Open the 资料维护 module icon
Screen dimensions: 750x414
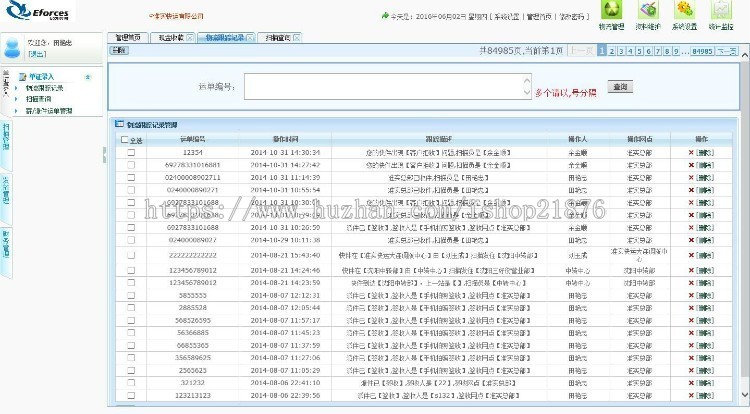(x=648, y=11)
